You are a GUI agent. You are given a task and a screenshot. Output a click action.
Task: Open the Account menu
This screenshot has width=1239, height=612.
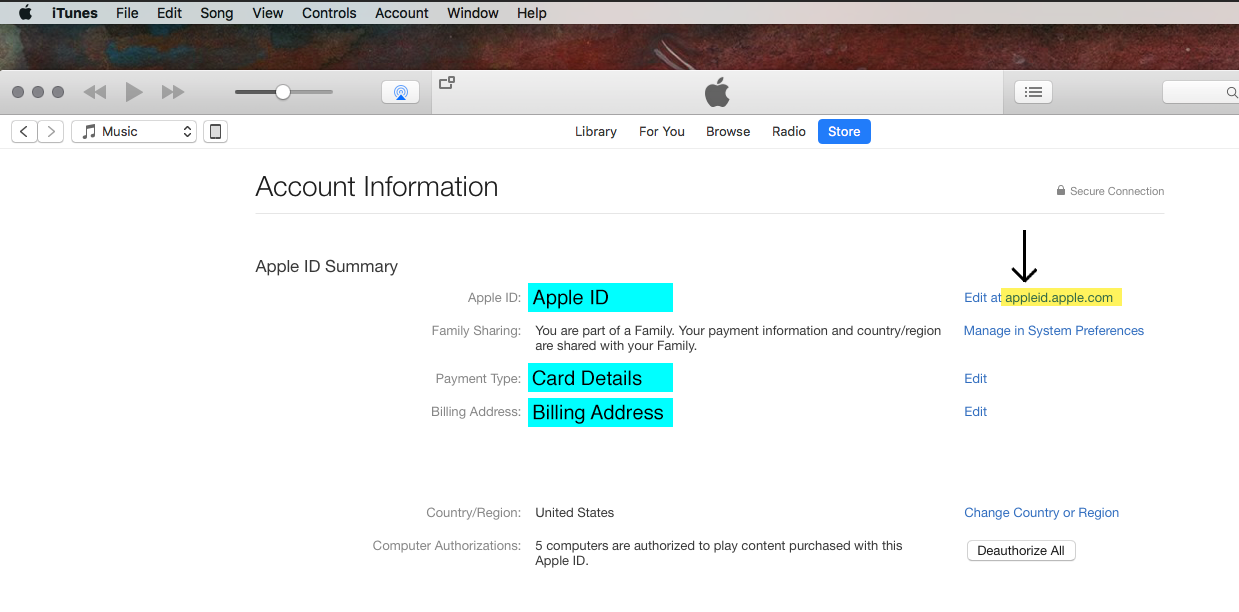[402, 13]
